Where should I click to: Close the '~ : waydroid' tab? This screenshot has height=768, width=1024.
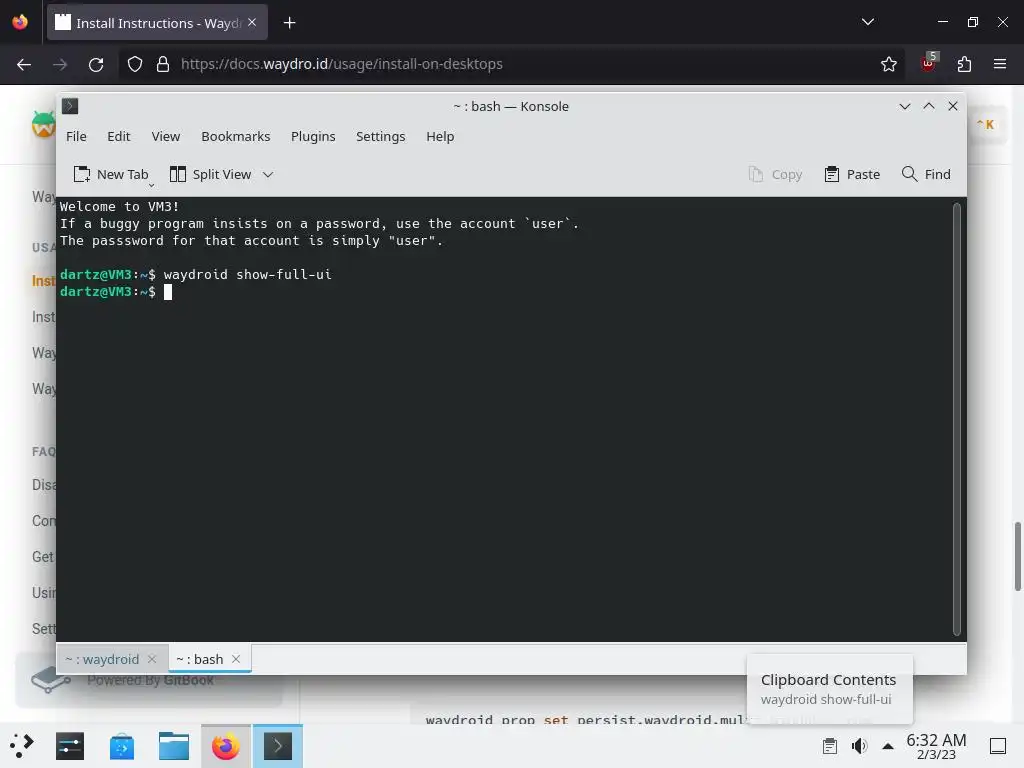[x=152, y=660]
